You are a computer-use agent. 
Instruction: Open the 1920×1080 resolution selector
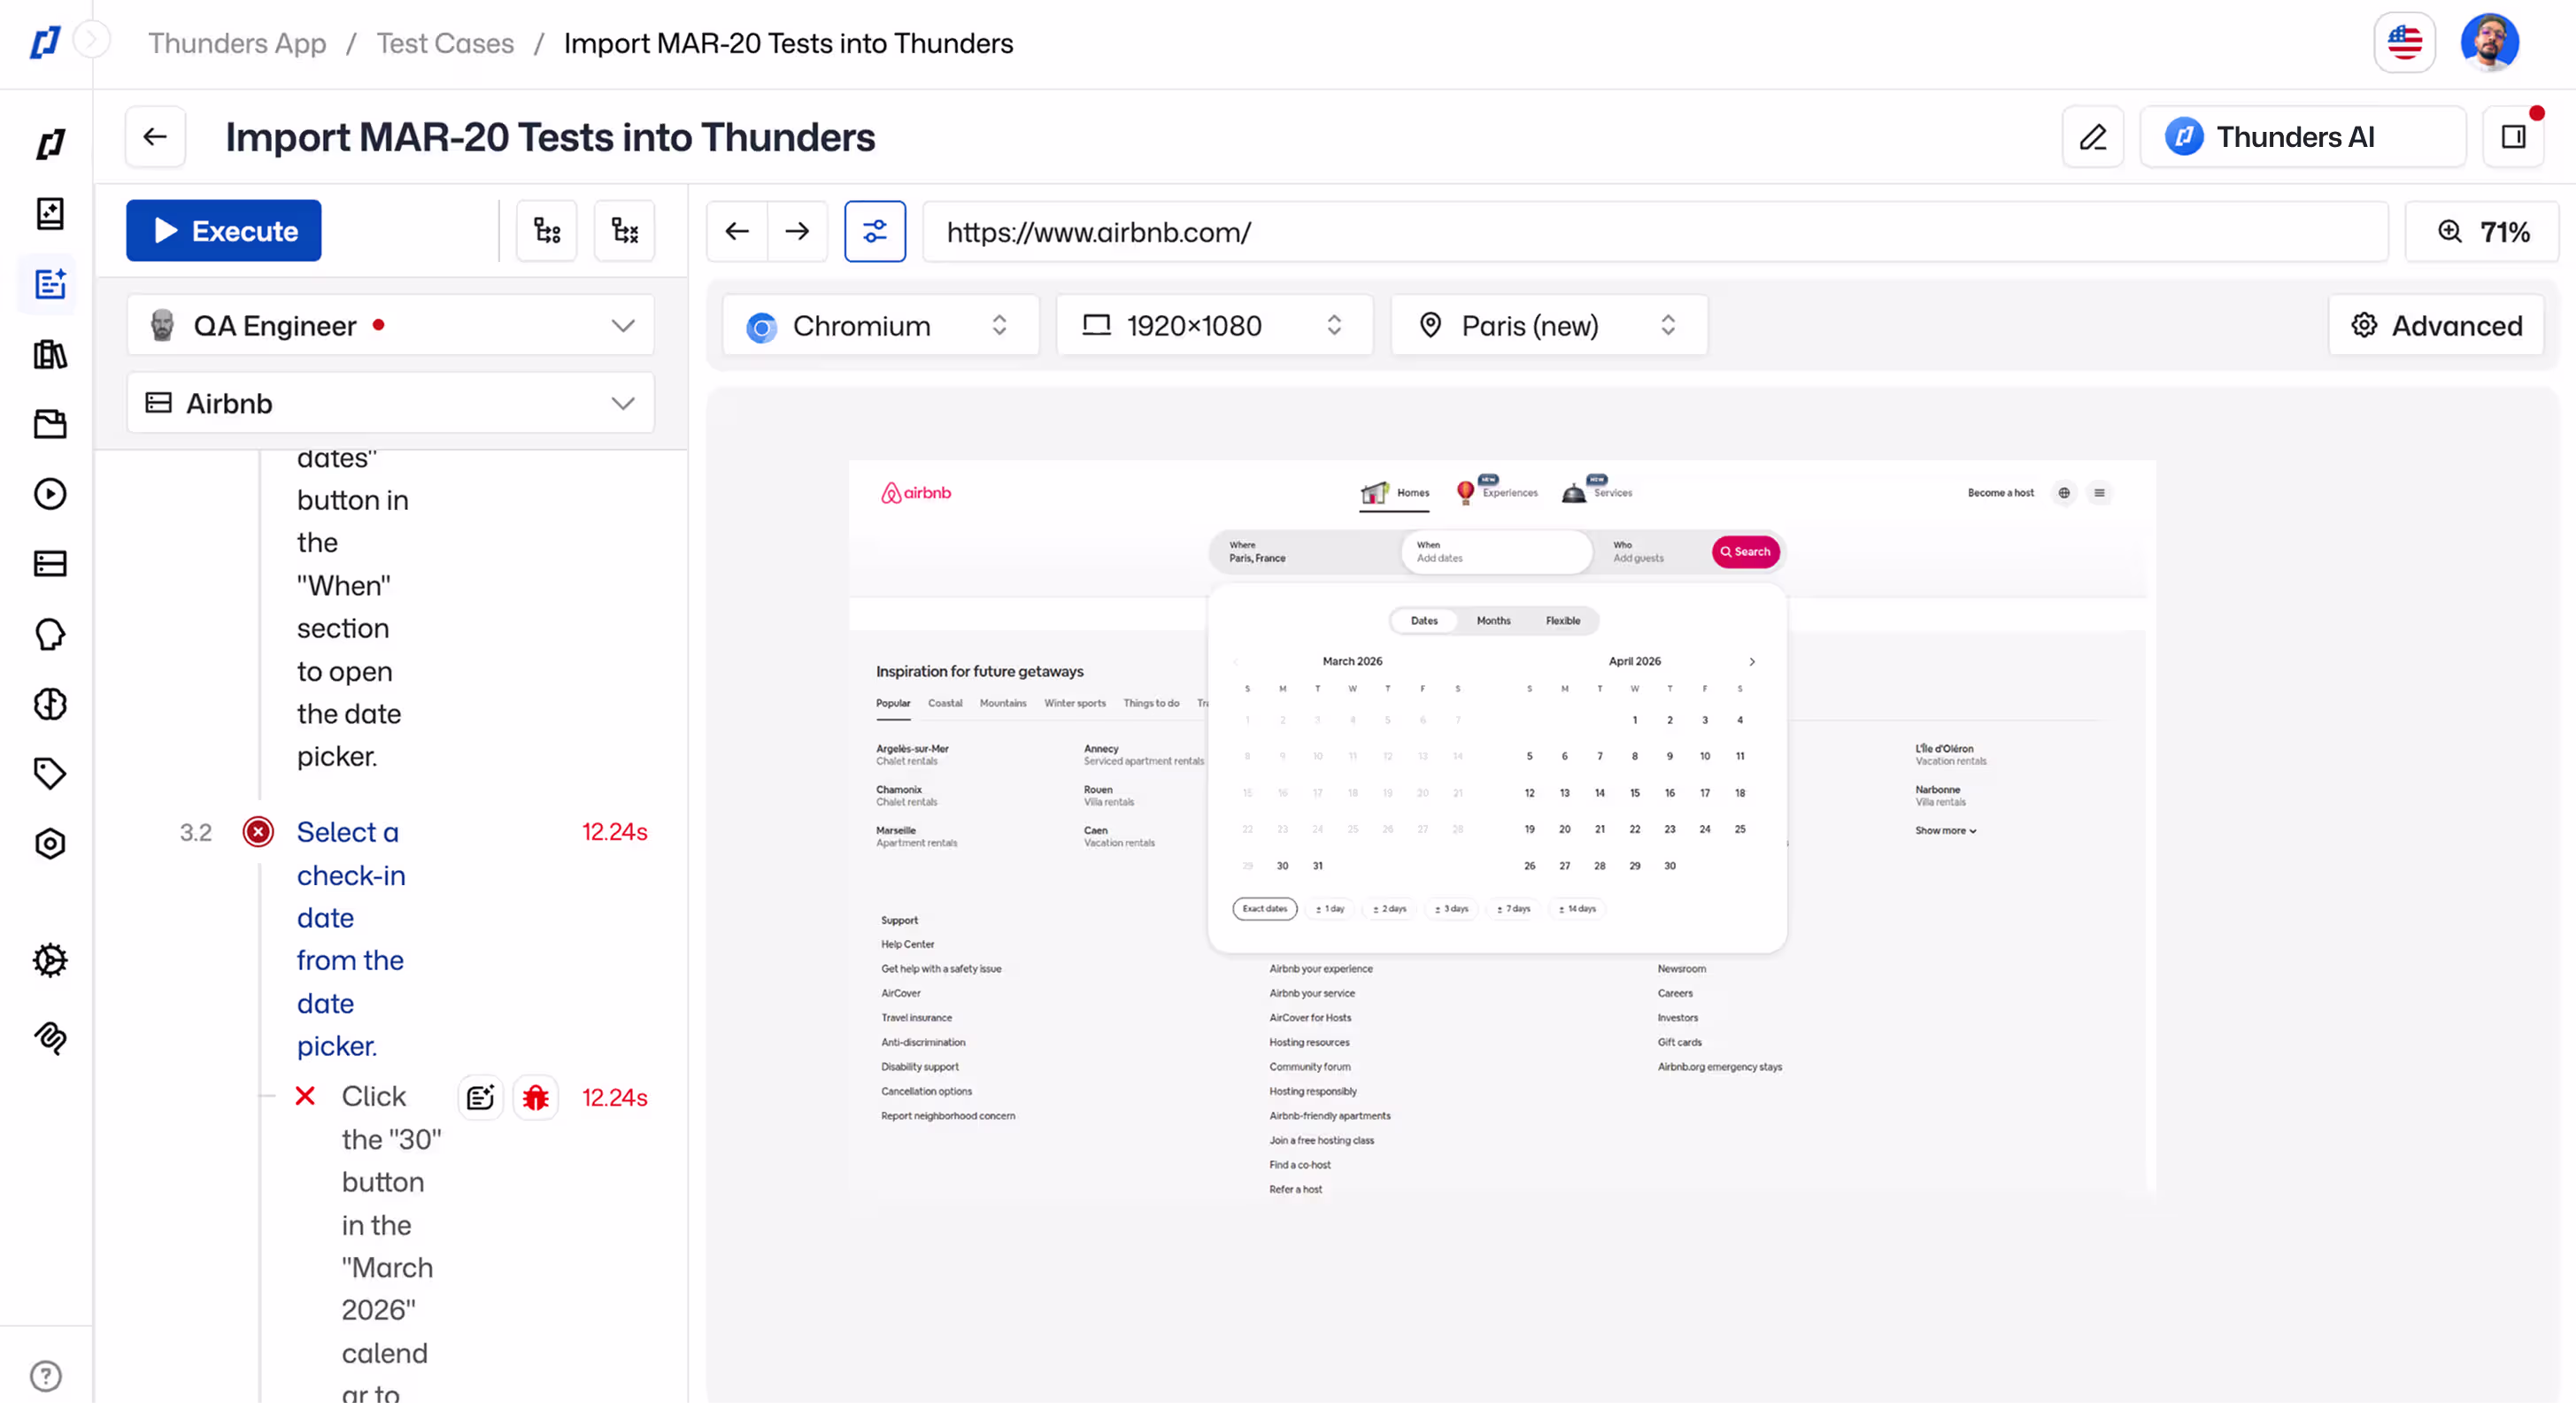[x=1215, y=325]
